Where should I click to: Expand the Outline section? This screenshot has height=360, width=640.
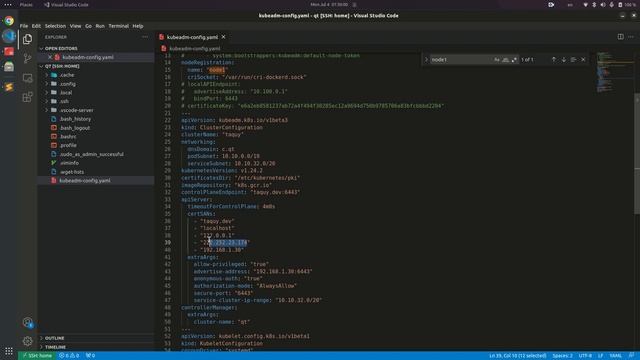pos(96,338)
